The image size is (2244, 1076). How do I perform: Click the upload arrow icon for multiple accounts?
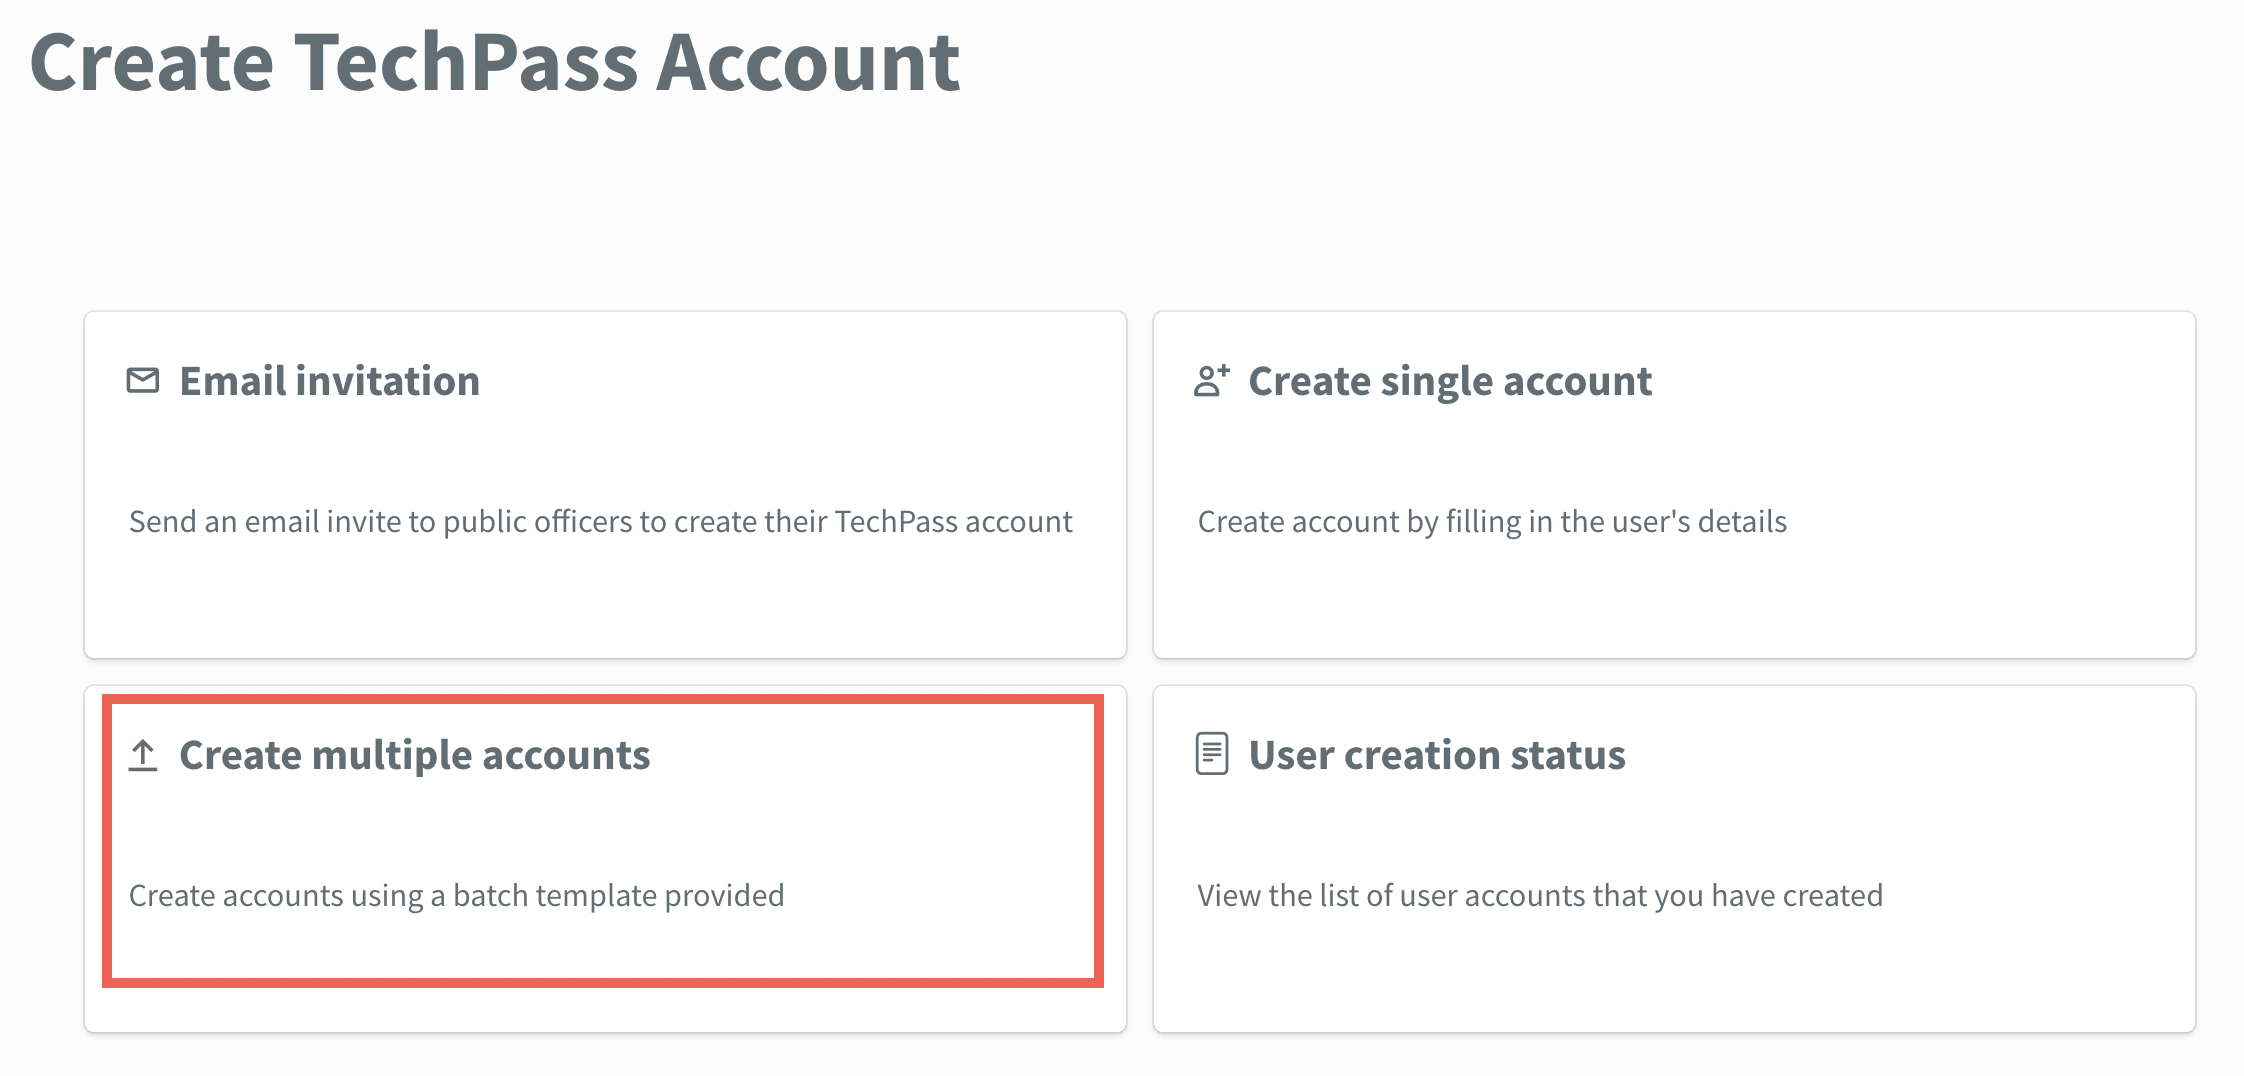point(143,755)
